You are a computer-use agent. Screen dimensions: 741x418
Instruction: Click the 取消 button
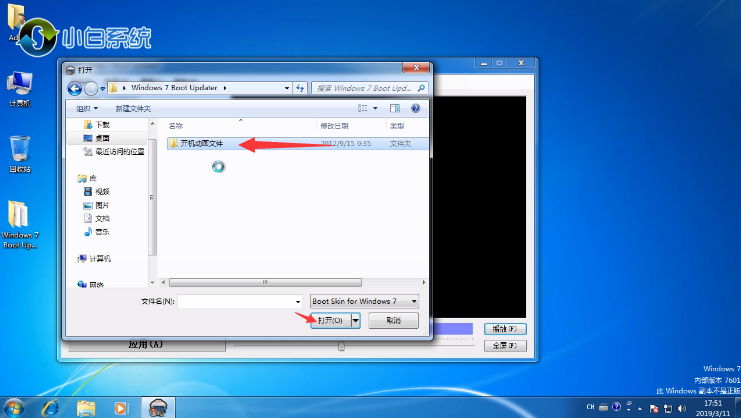pos(393,320)
